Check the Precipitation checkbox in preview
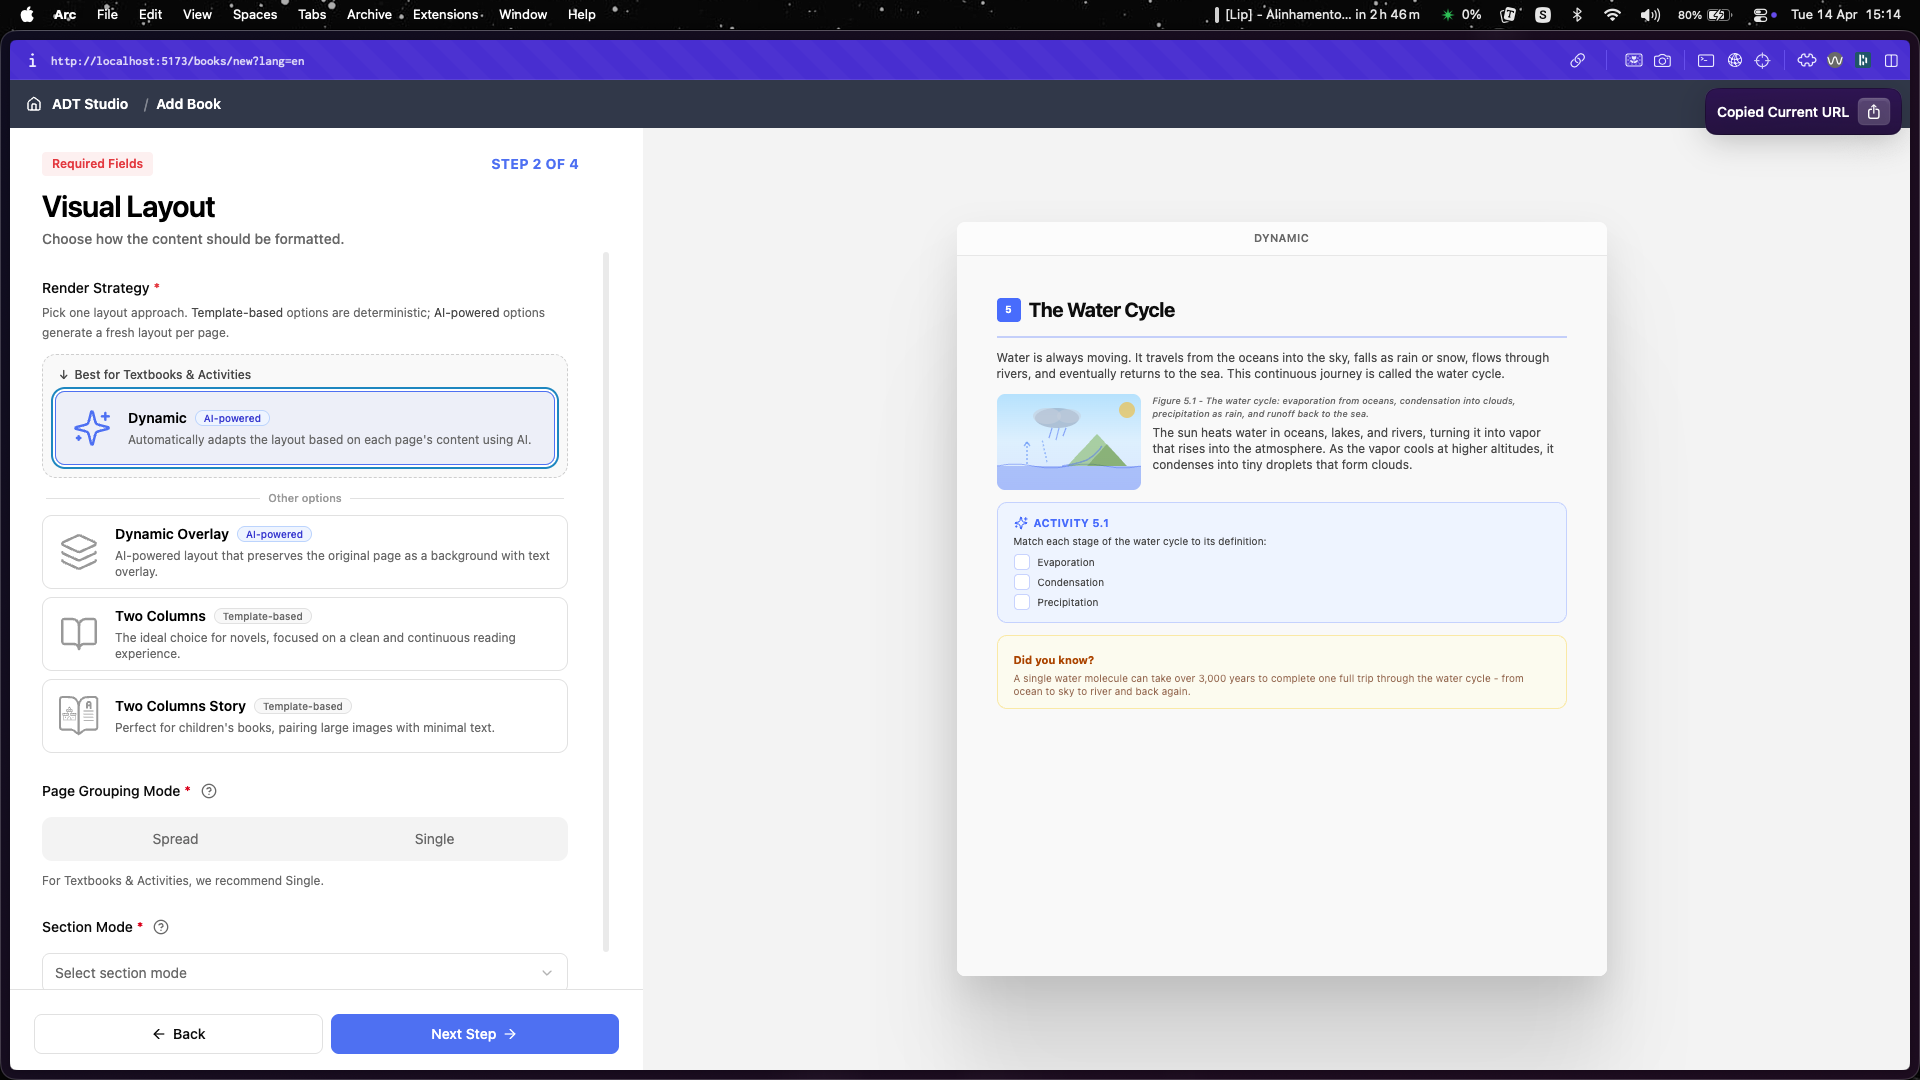The height and width of the screenshot is (1080, 1920). (x=1022, y=602)
